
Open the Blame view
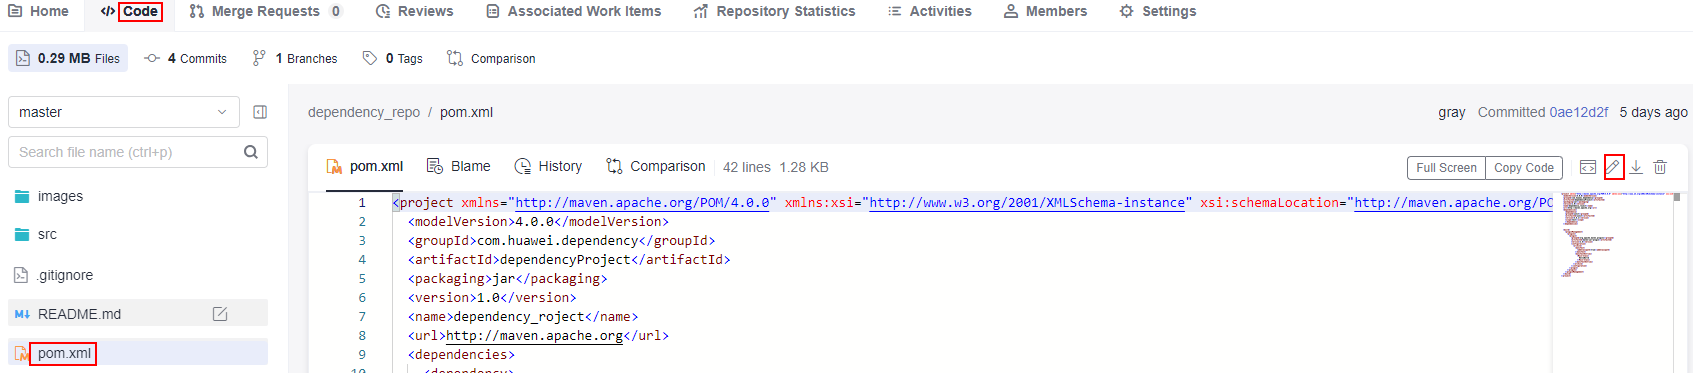458,166
